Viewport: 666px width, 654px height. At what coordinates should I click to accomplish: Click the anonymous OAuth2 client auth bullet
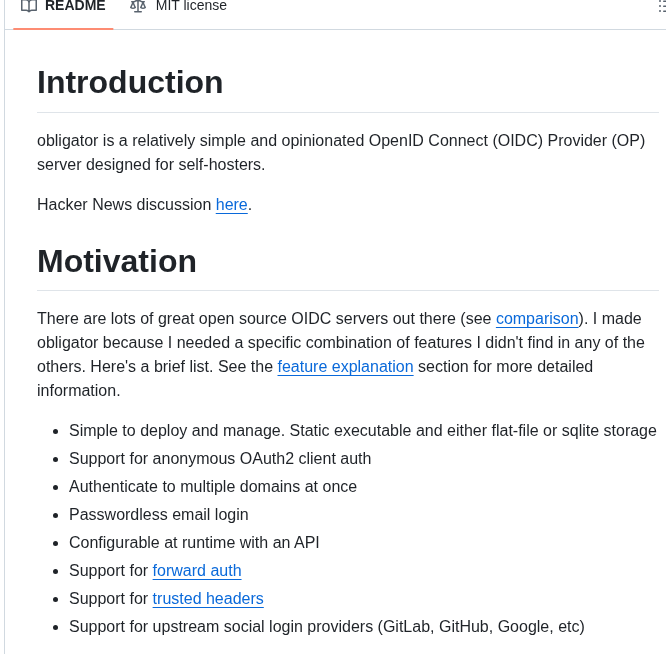coord(220,458)
